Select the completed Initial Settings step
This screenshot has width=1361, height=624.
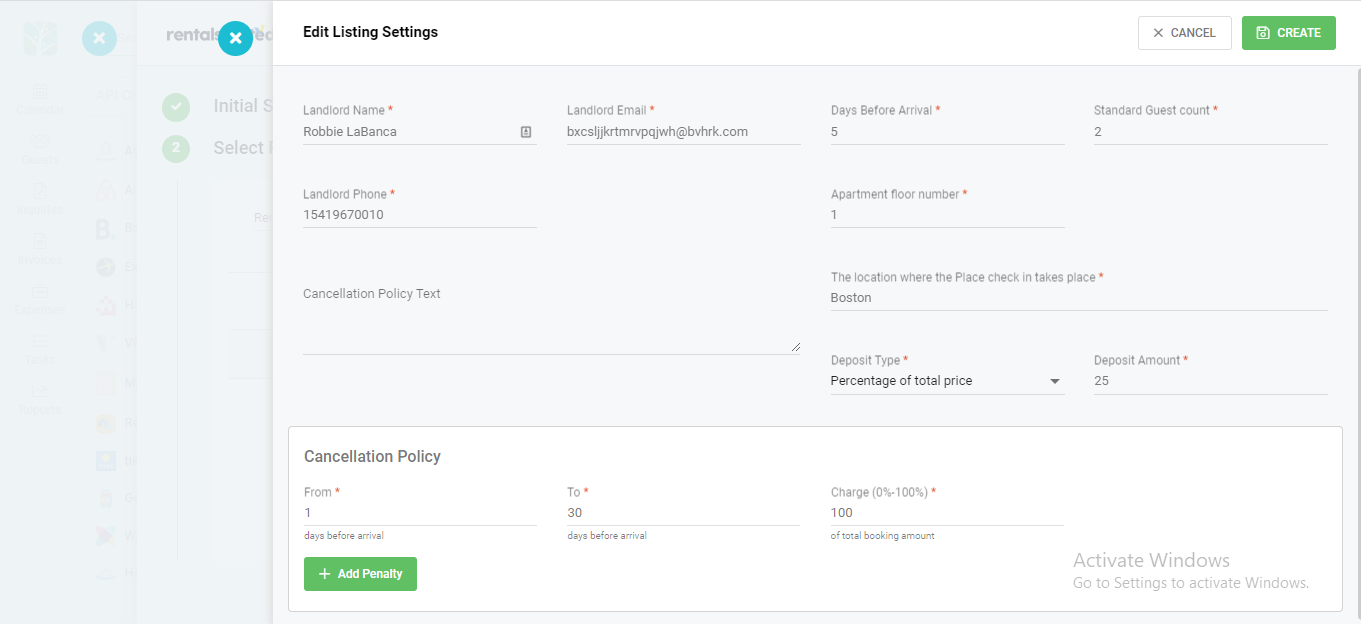click(x=176, y=106)
